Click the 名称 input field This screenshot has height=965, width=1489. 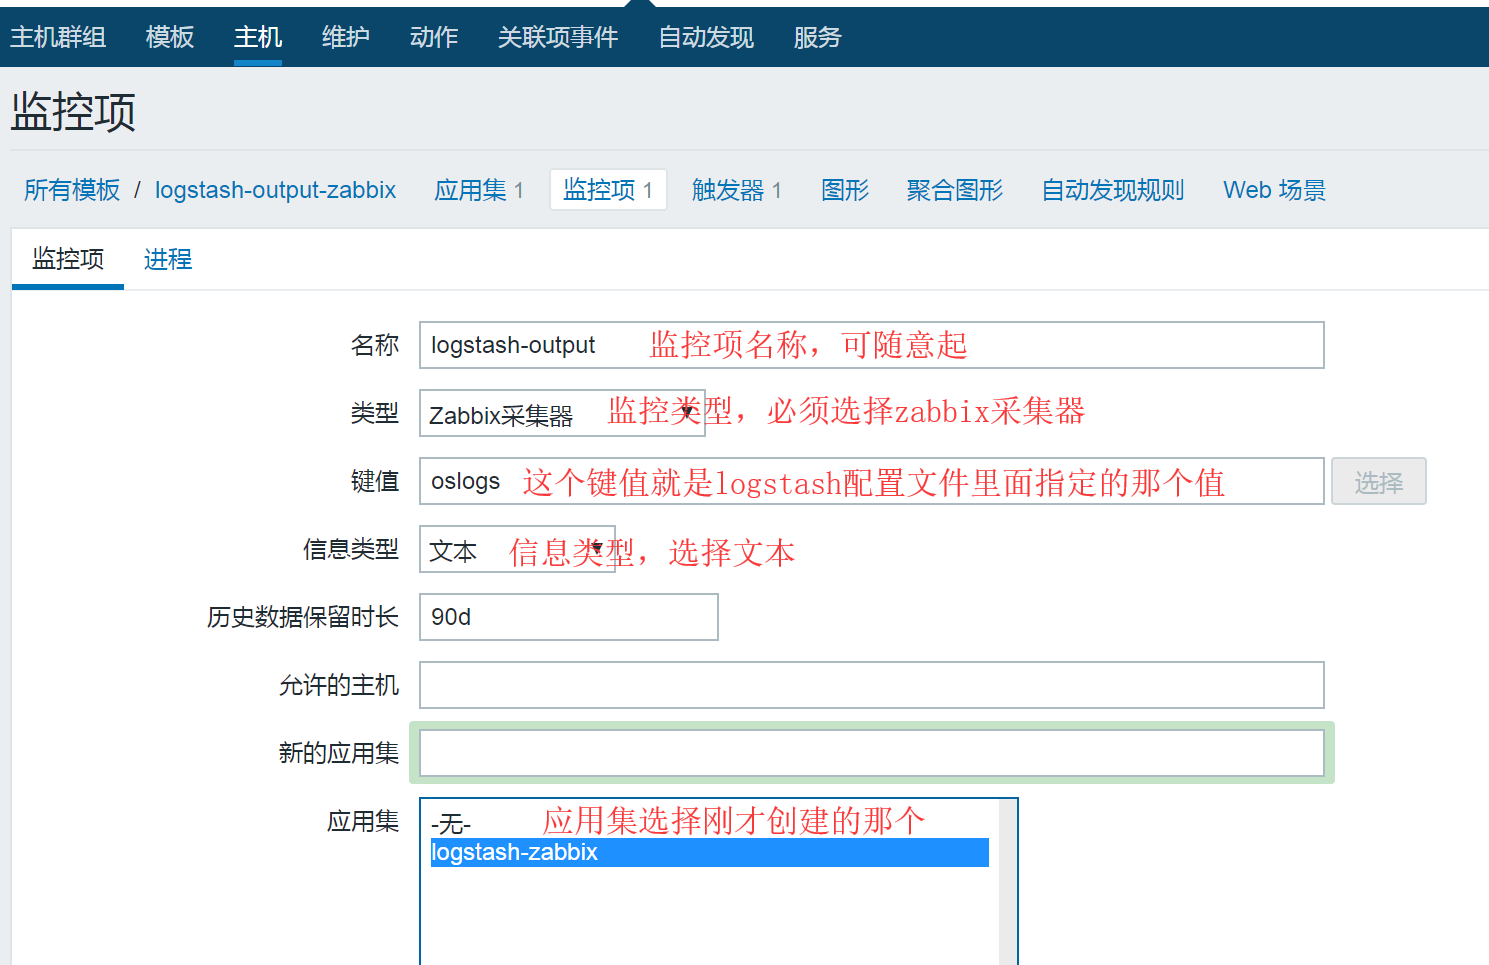872,345
